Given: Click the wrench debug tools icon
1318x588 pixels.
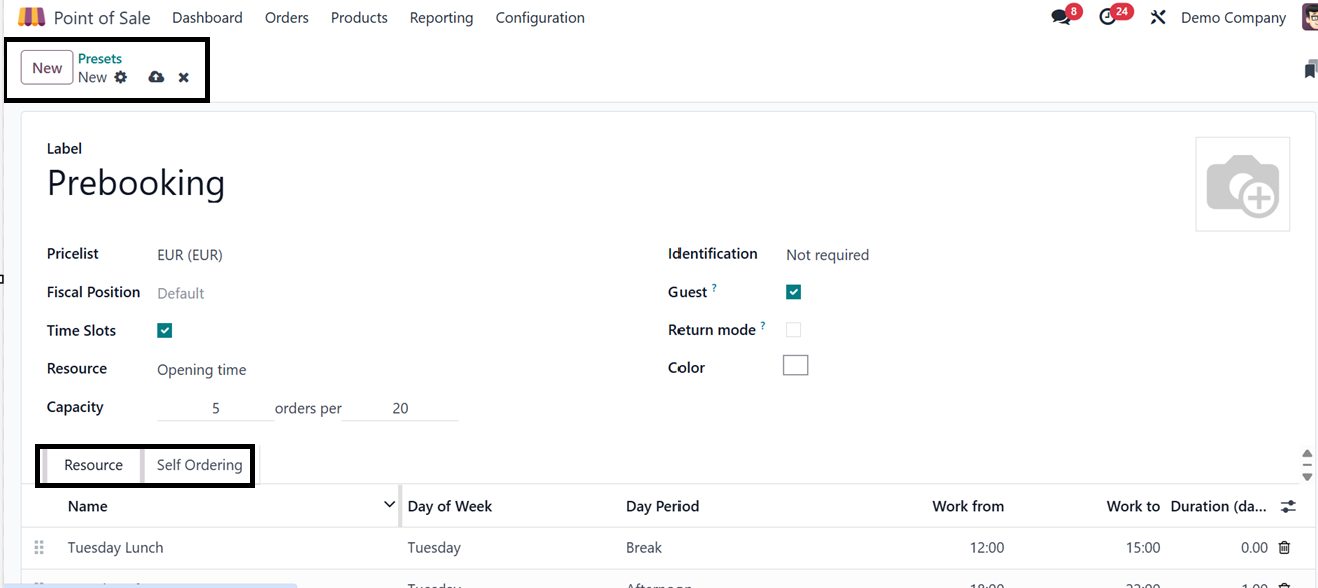Looking at the screenshot, I should [x=1158, y=18].
